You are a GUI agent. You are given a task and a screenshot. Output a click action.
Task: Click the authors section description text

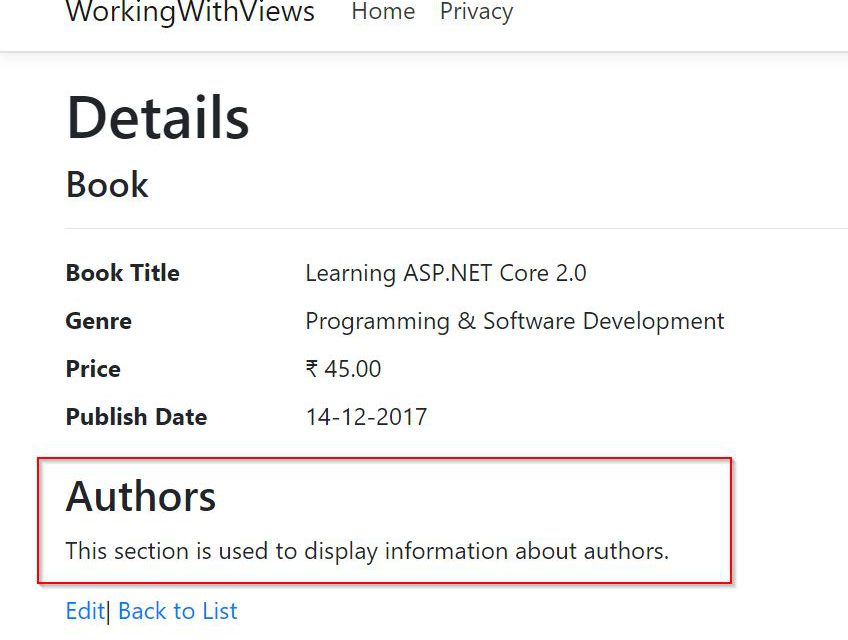click(x=367, y=551)
